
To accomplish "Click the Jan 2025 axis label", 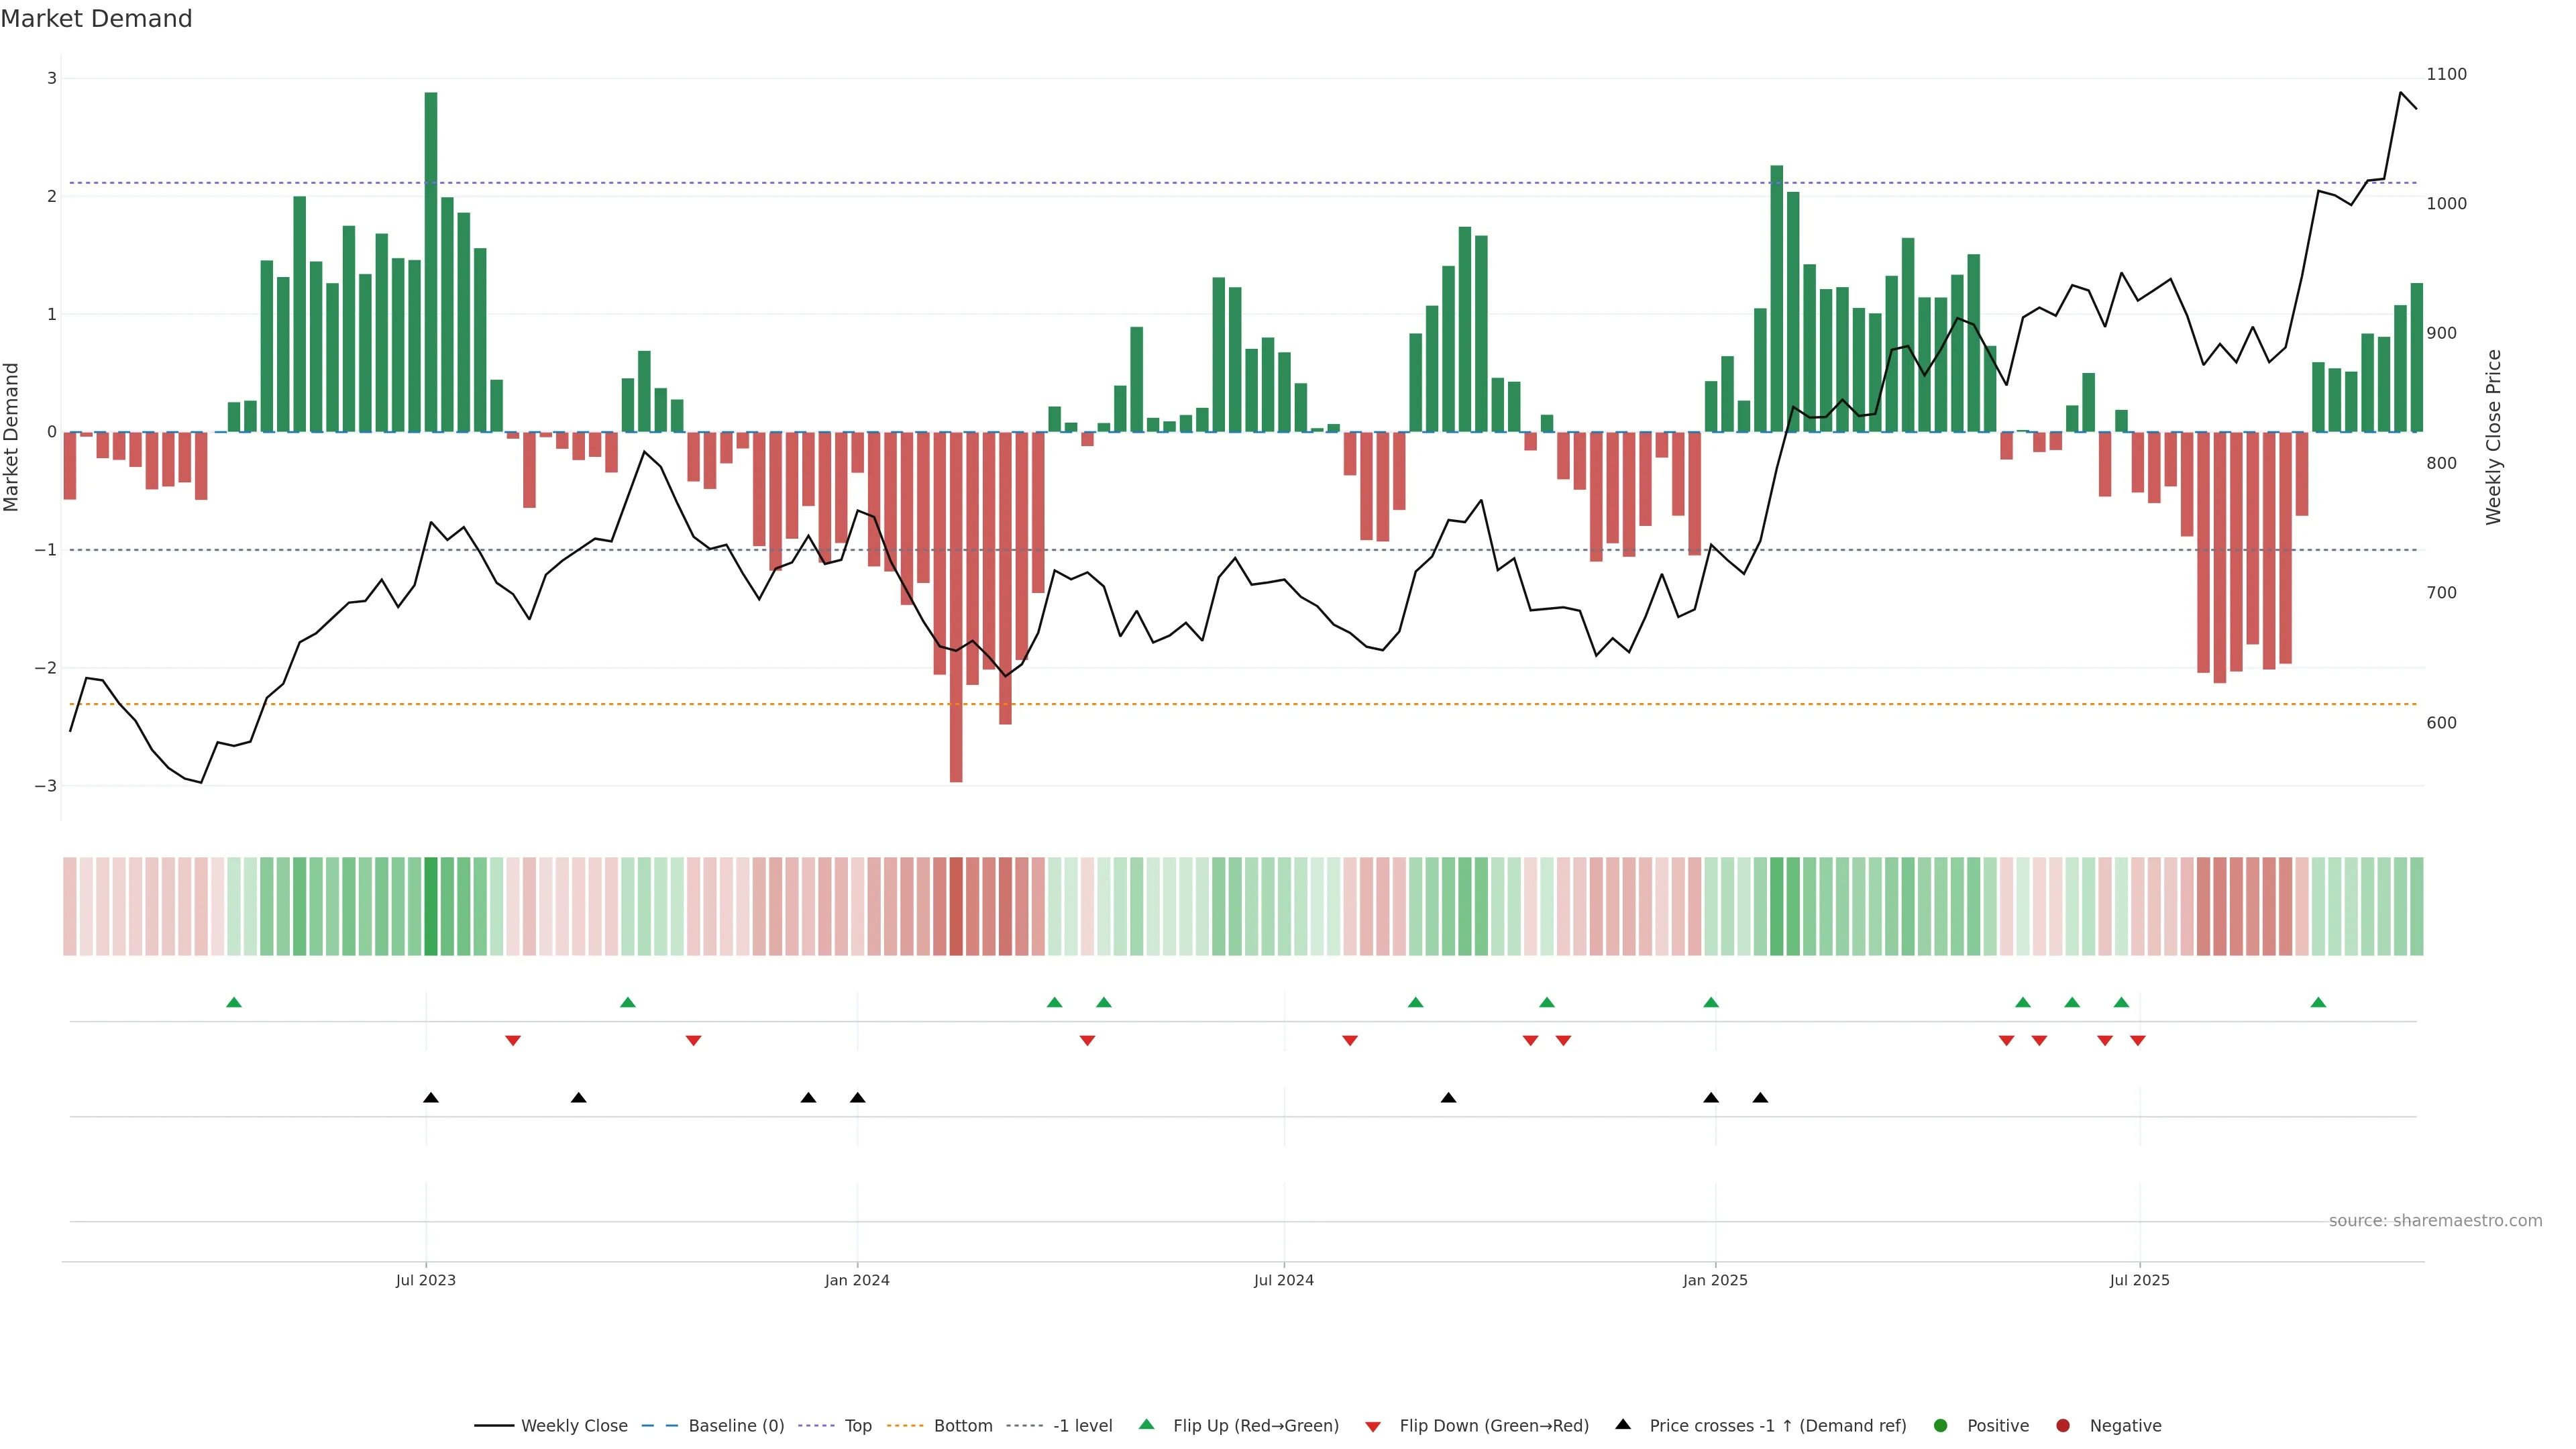I will pyautogui.click(x=1715, y=1280).
